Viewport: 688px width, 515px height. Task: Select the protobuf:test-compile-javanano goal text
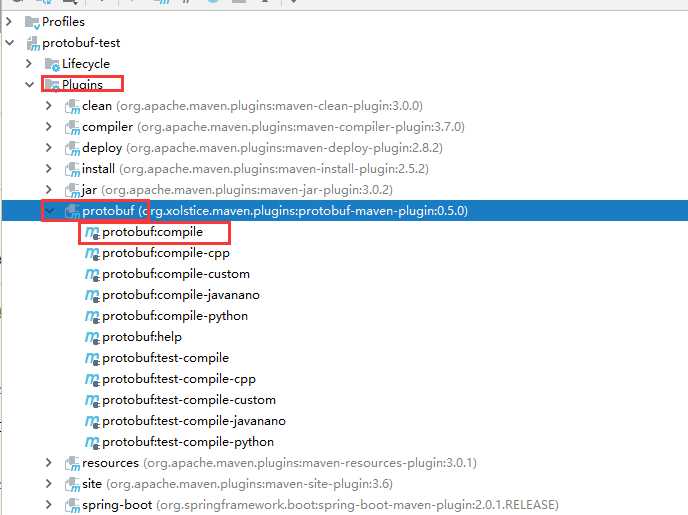tap(194, 421)
